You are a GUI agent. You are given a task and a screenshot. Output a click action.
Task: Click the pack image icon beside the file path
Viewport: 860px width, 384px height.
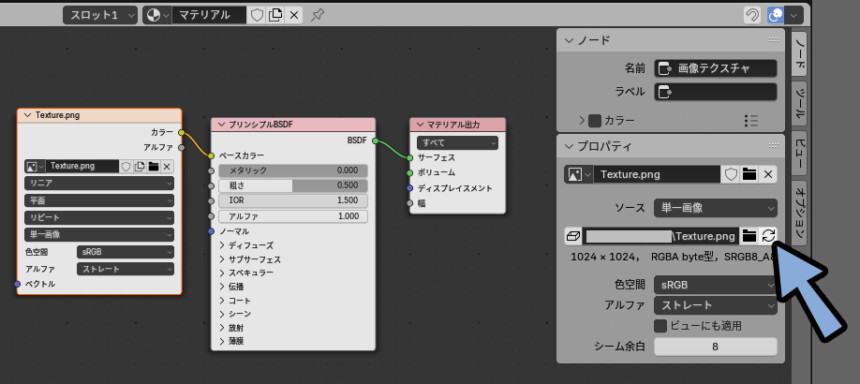pyautogui.click(x=573, y=236)
